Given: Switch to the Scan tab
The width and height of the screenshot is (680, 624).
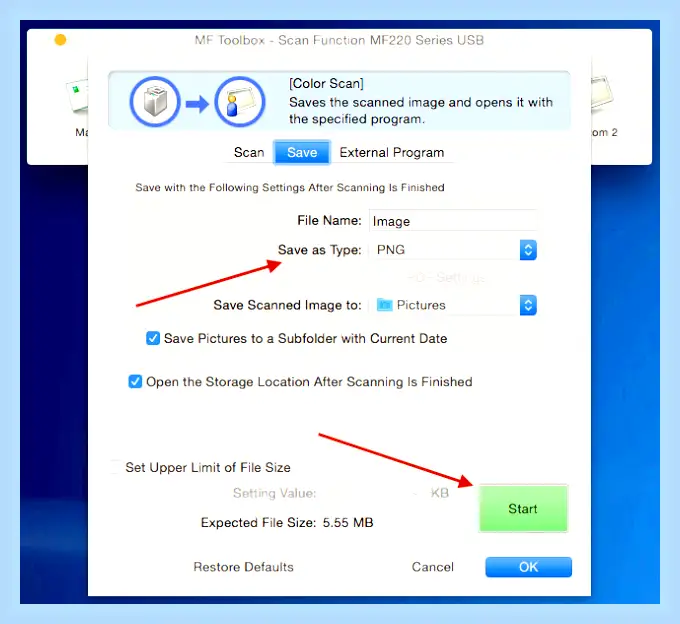Looking at the screenshot, I should (x=249, y=152).
